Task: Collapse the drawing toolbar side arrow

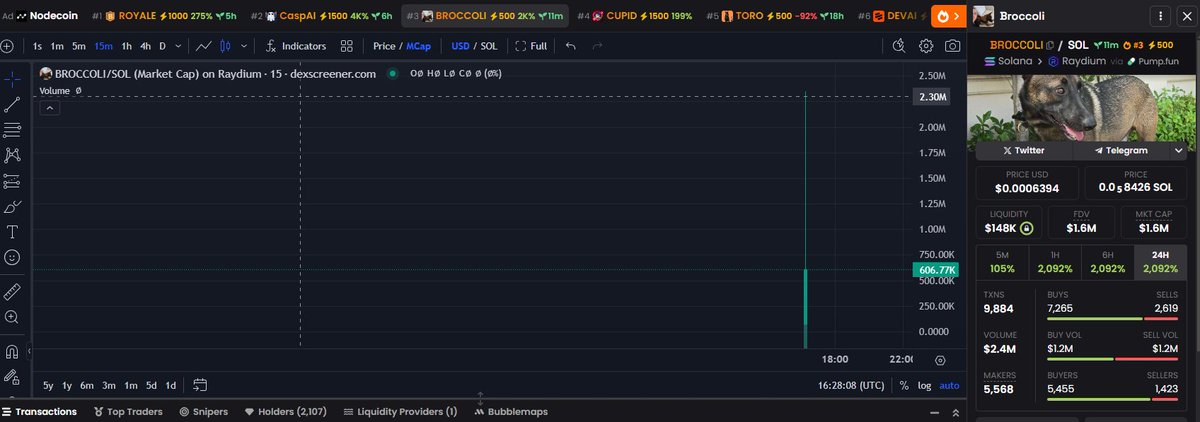Action: 29,351
